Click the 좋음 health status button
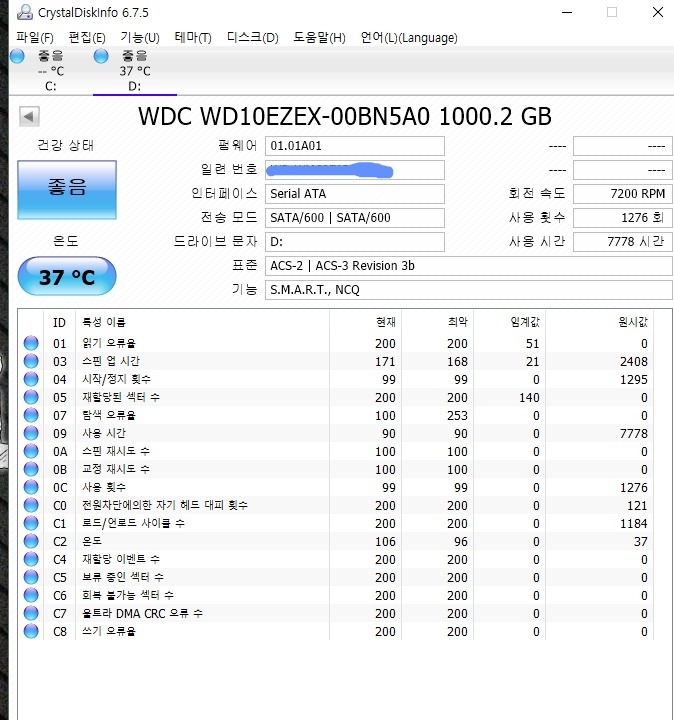Screen dimensions: 674x720 click(67, 190)
